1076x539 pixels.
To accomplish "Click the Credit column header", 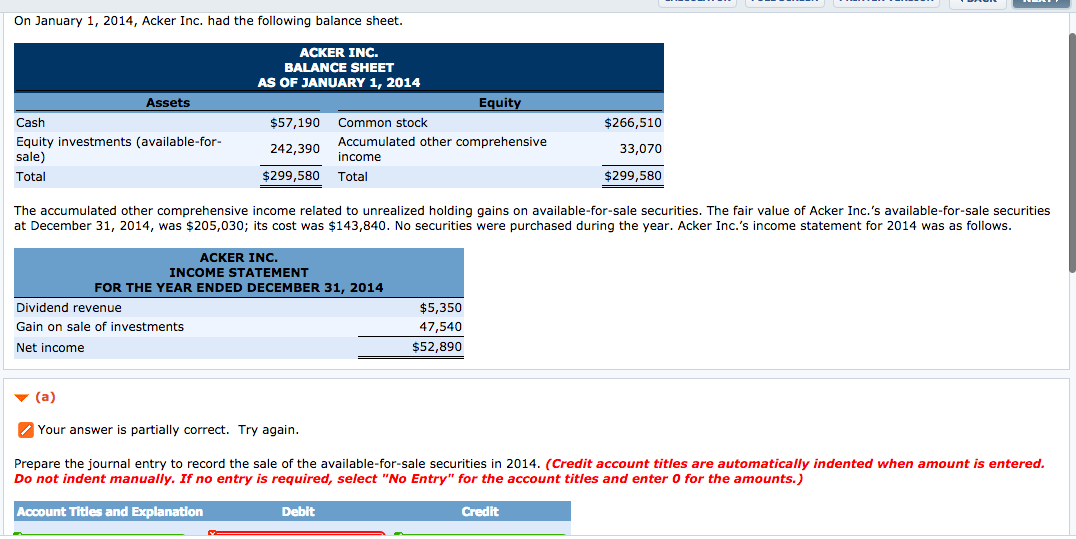I will pos(480,512).
